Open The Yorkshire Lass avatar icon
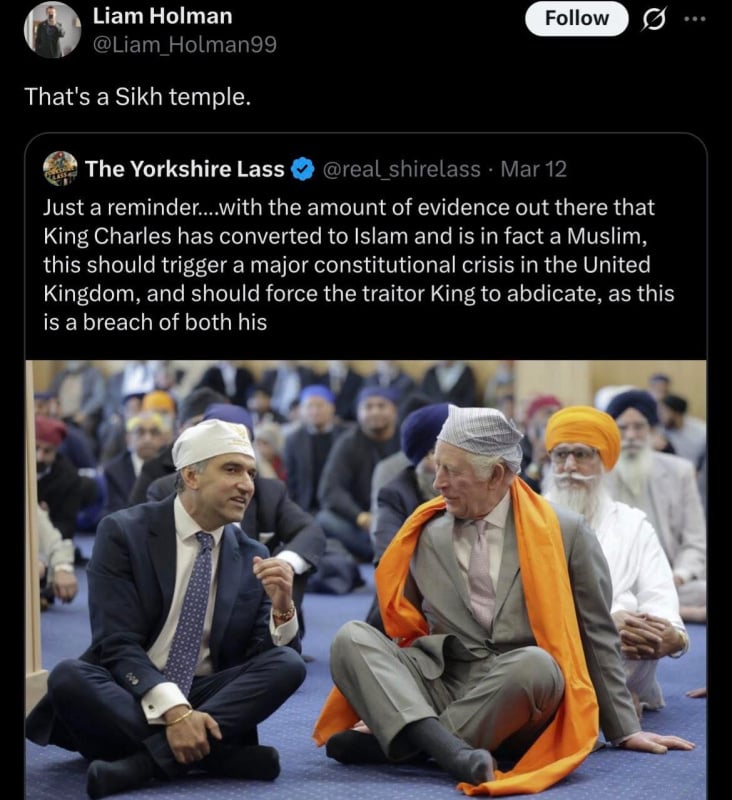The width and height of the screenshot is (732, 800). (60, 168)
